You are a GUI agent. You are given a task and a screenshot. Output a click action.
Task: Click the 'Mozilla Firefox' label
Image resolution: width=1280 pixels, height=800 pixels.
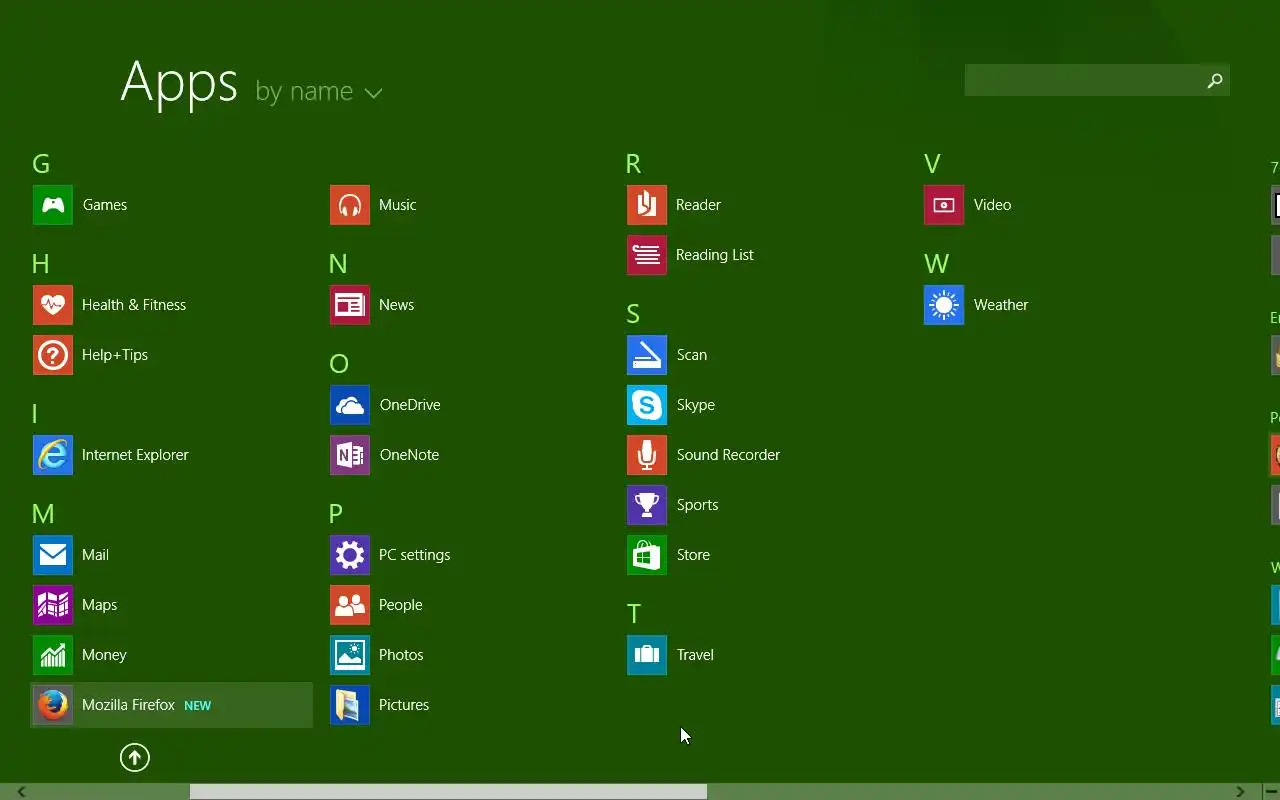pos(128,705)
